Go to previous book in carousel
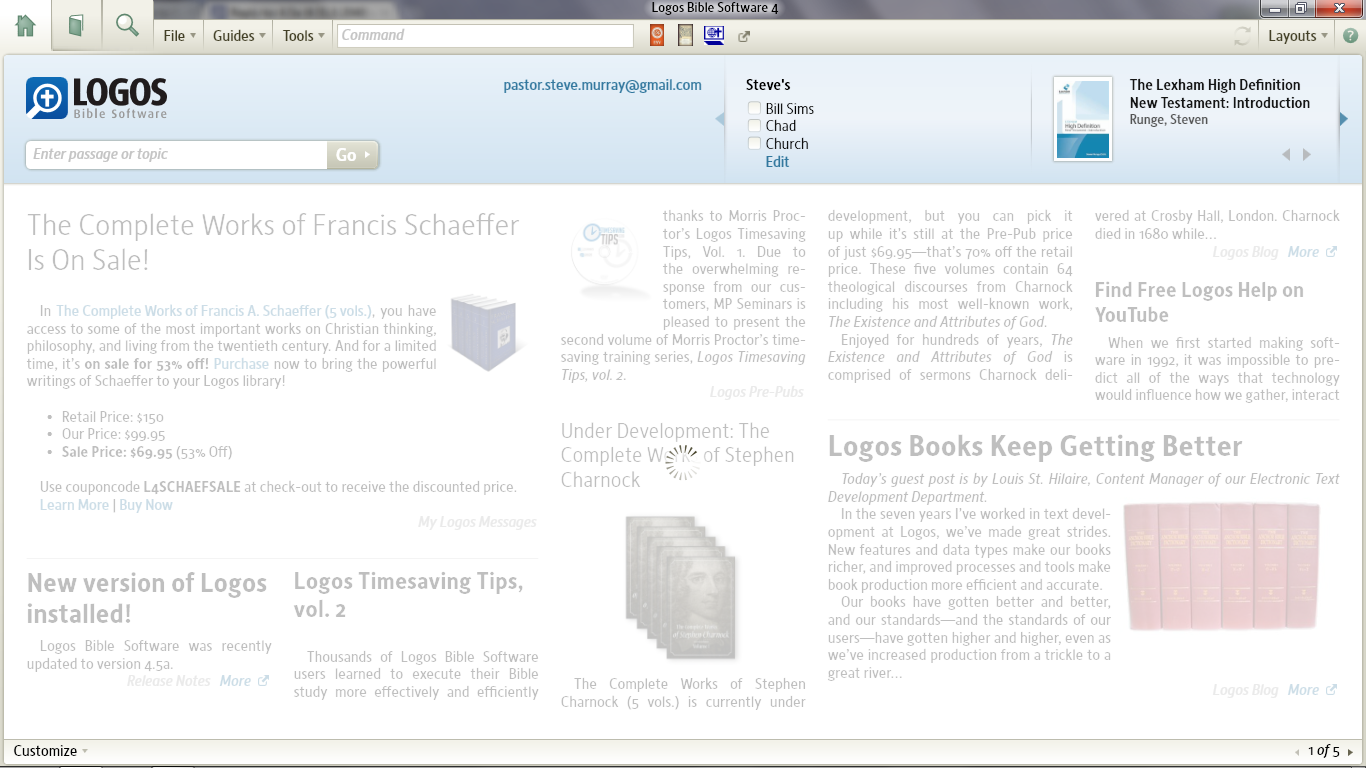The image size is (1366, 768). [1286, 154]
